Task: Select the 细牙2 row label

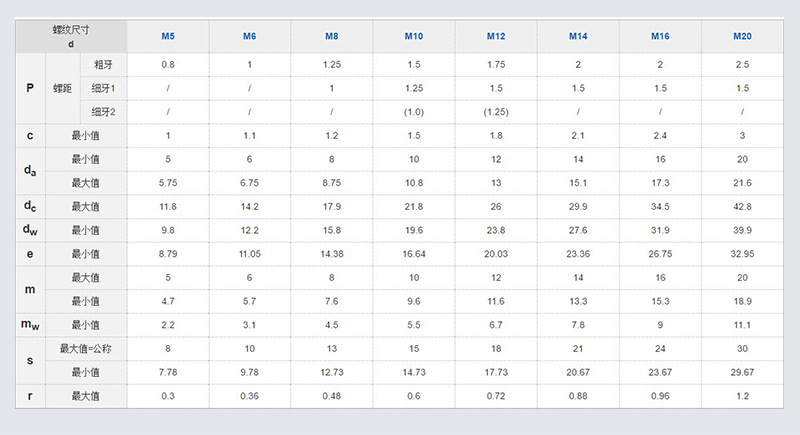Action: point(103,112)
